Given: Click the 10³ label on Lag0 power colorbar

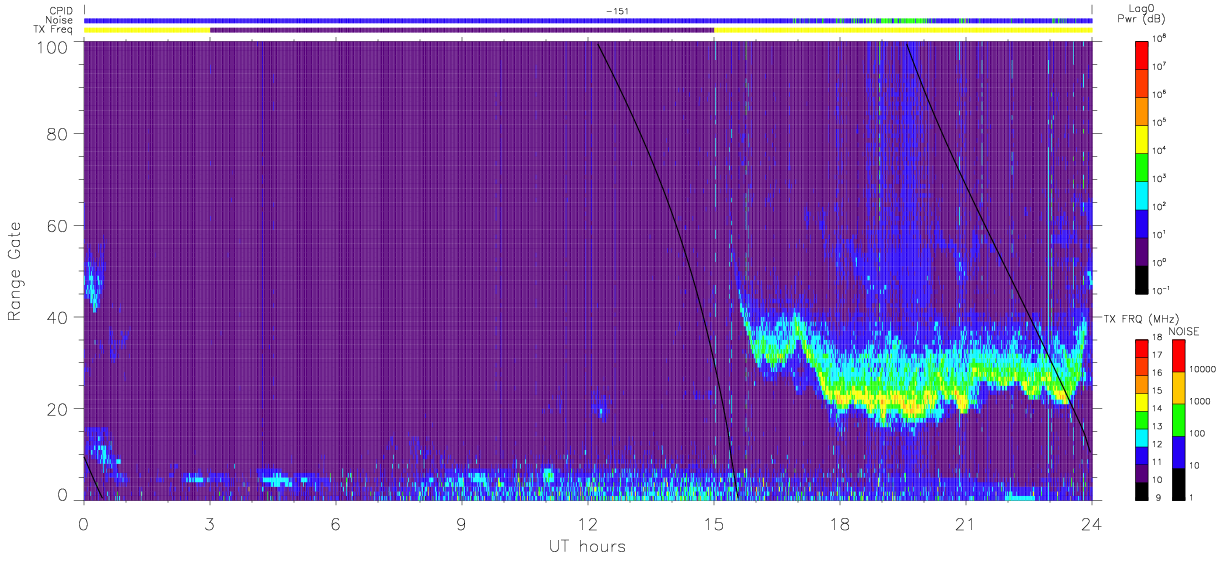Looking at the screenshot, I should [x=1160, y=177].
